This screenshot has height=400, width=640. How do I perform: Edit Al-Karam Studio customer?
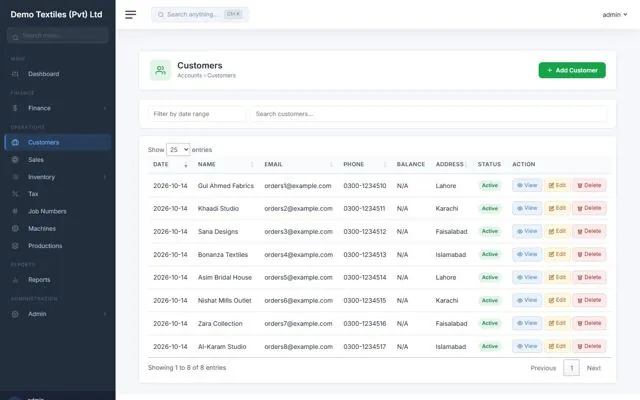coord(557,346)
